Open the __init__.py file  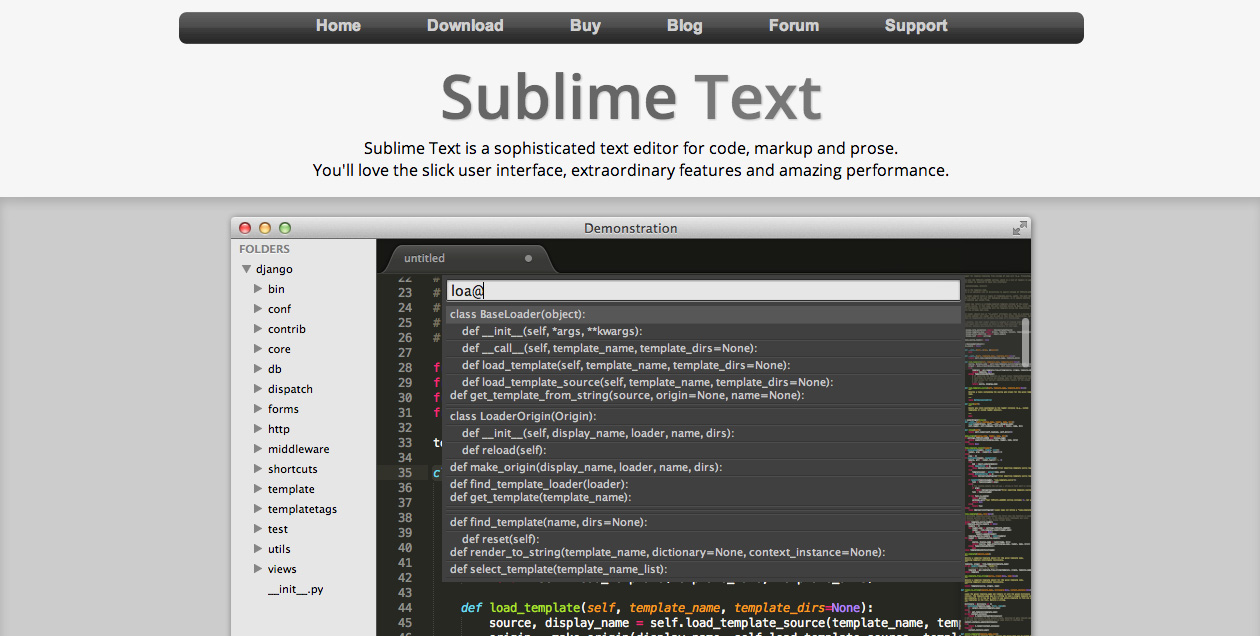pos(295,589)
